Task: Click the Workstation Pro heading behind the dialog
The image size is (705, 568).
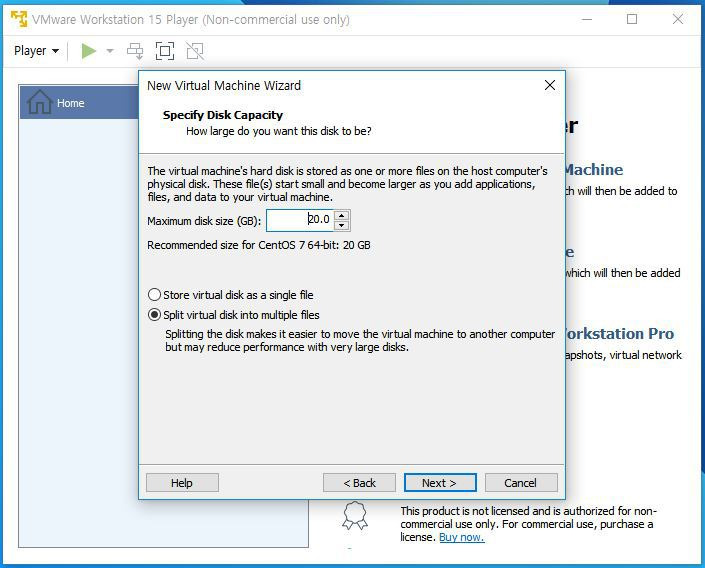Action: (x=620, y=334)
